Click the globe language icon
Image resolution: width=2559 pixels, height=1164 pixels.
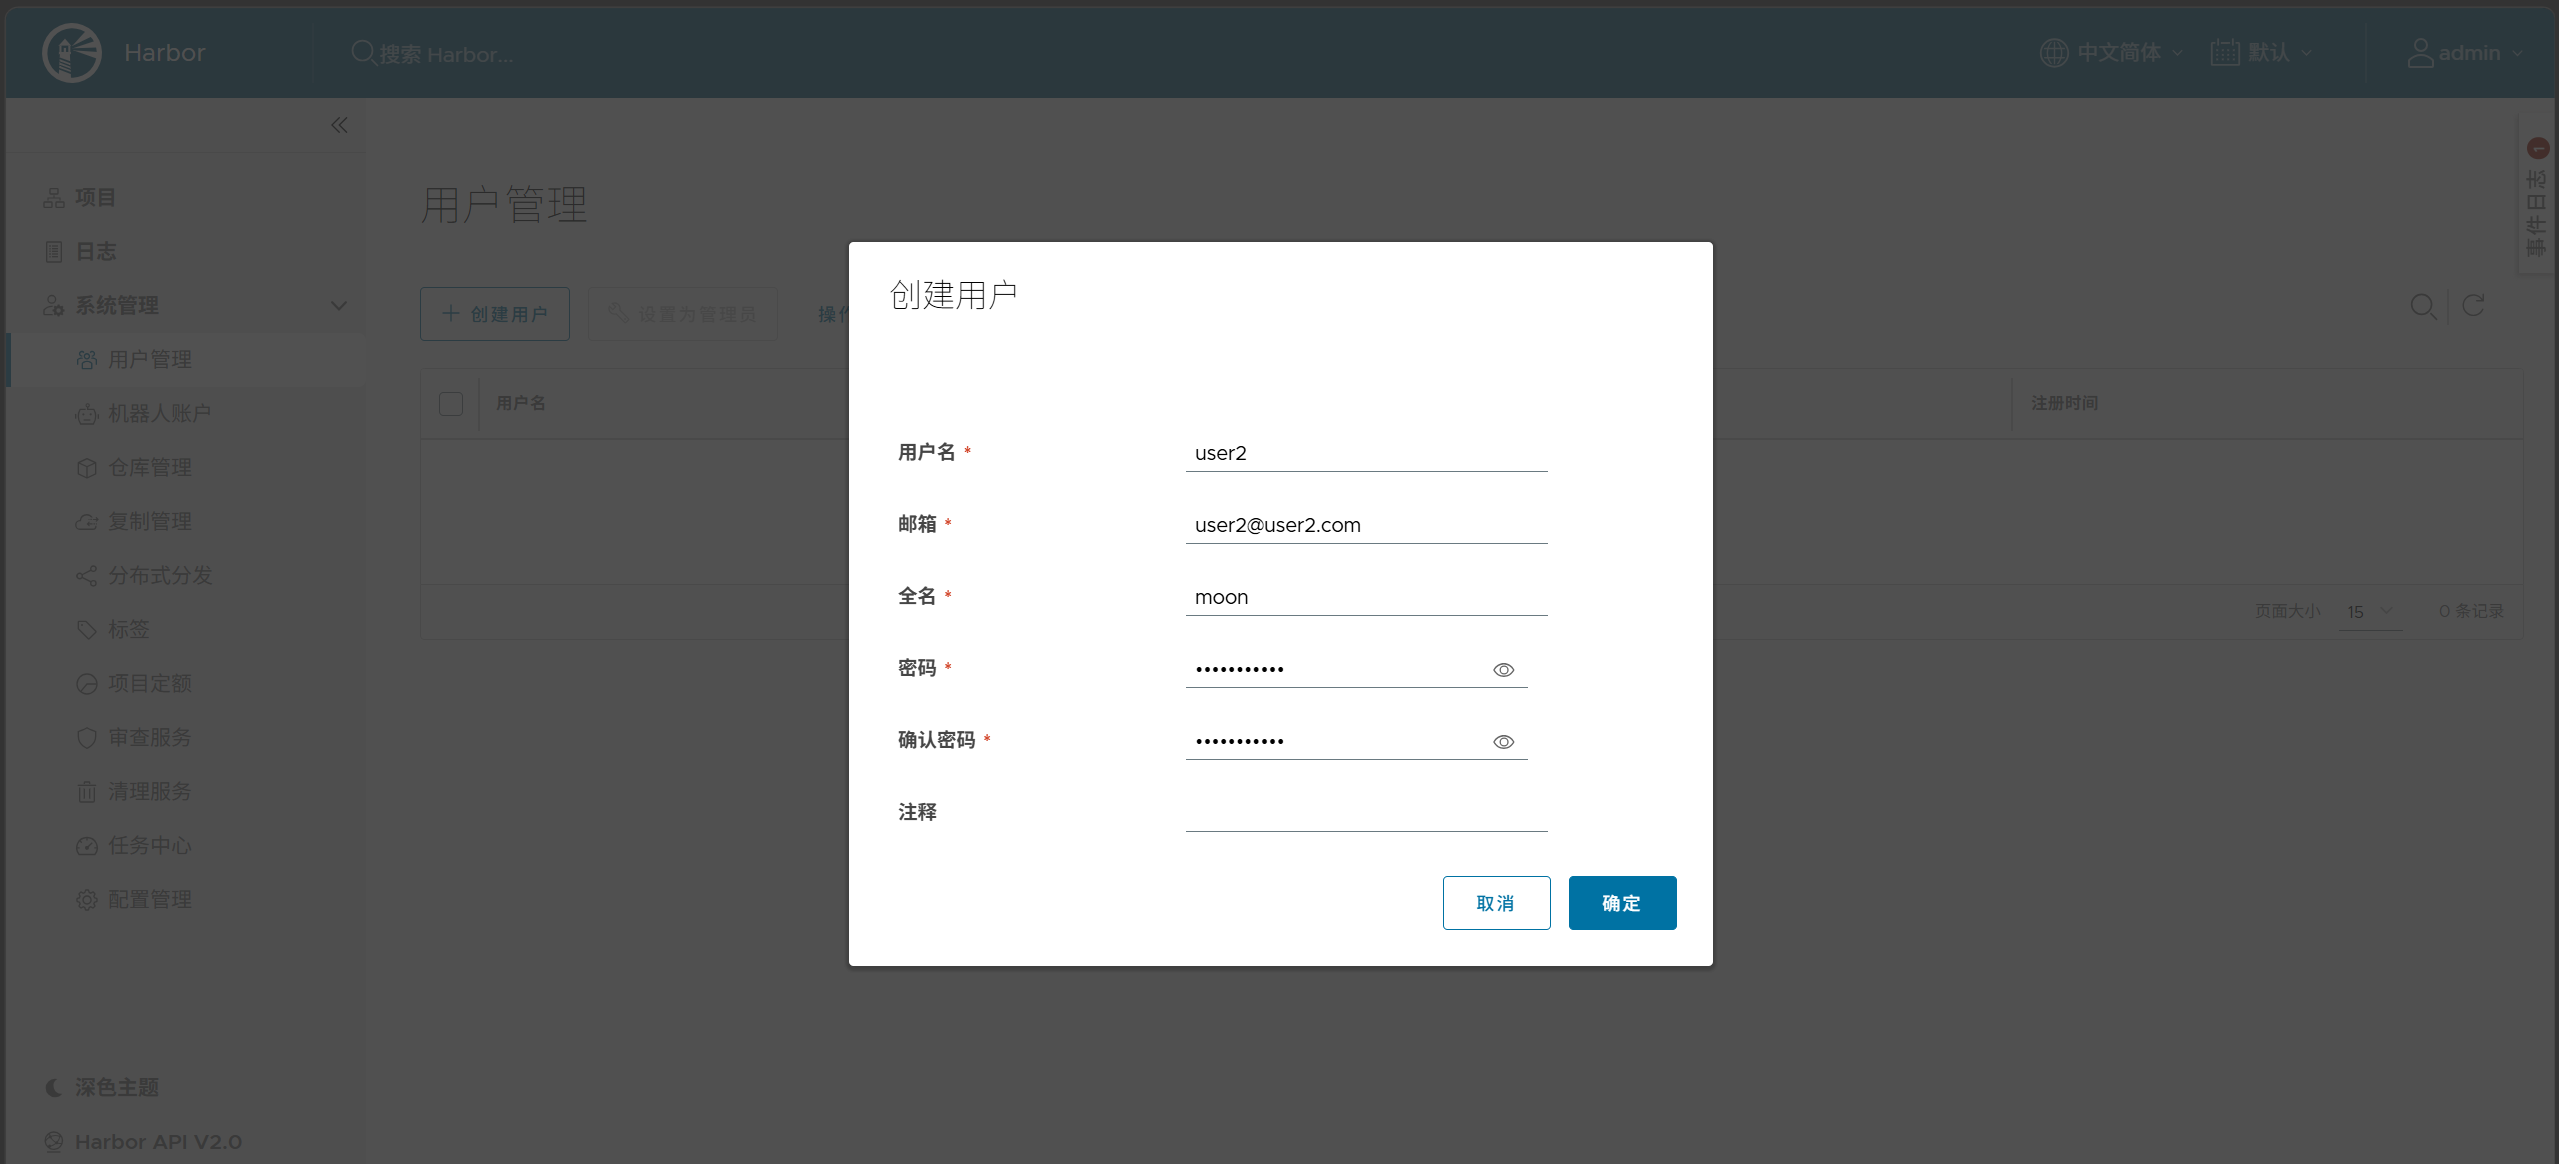(2053, 52)
